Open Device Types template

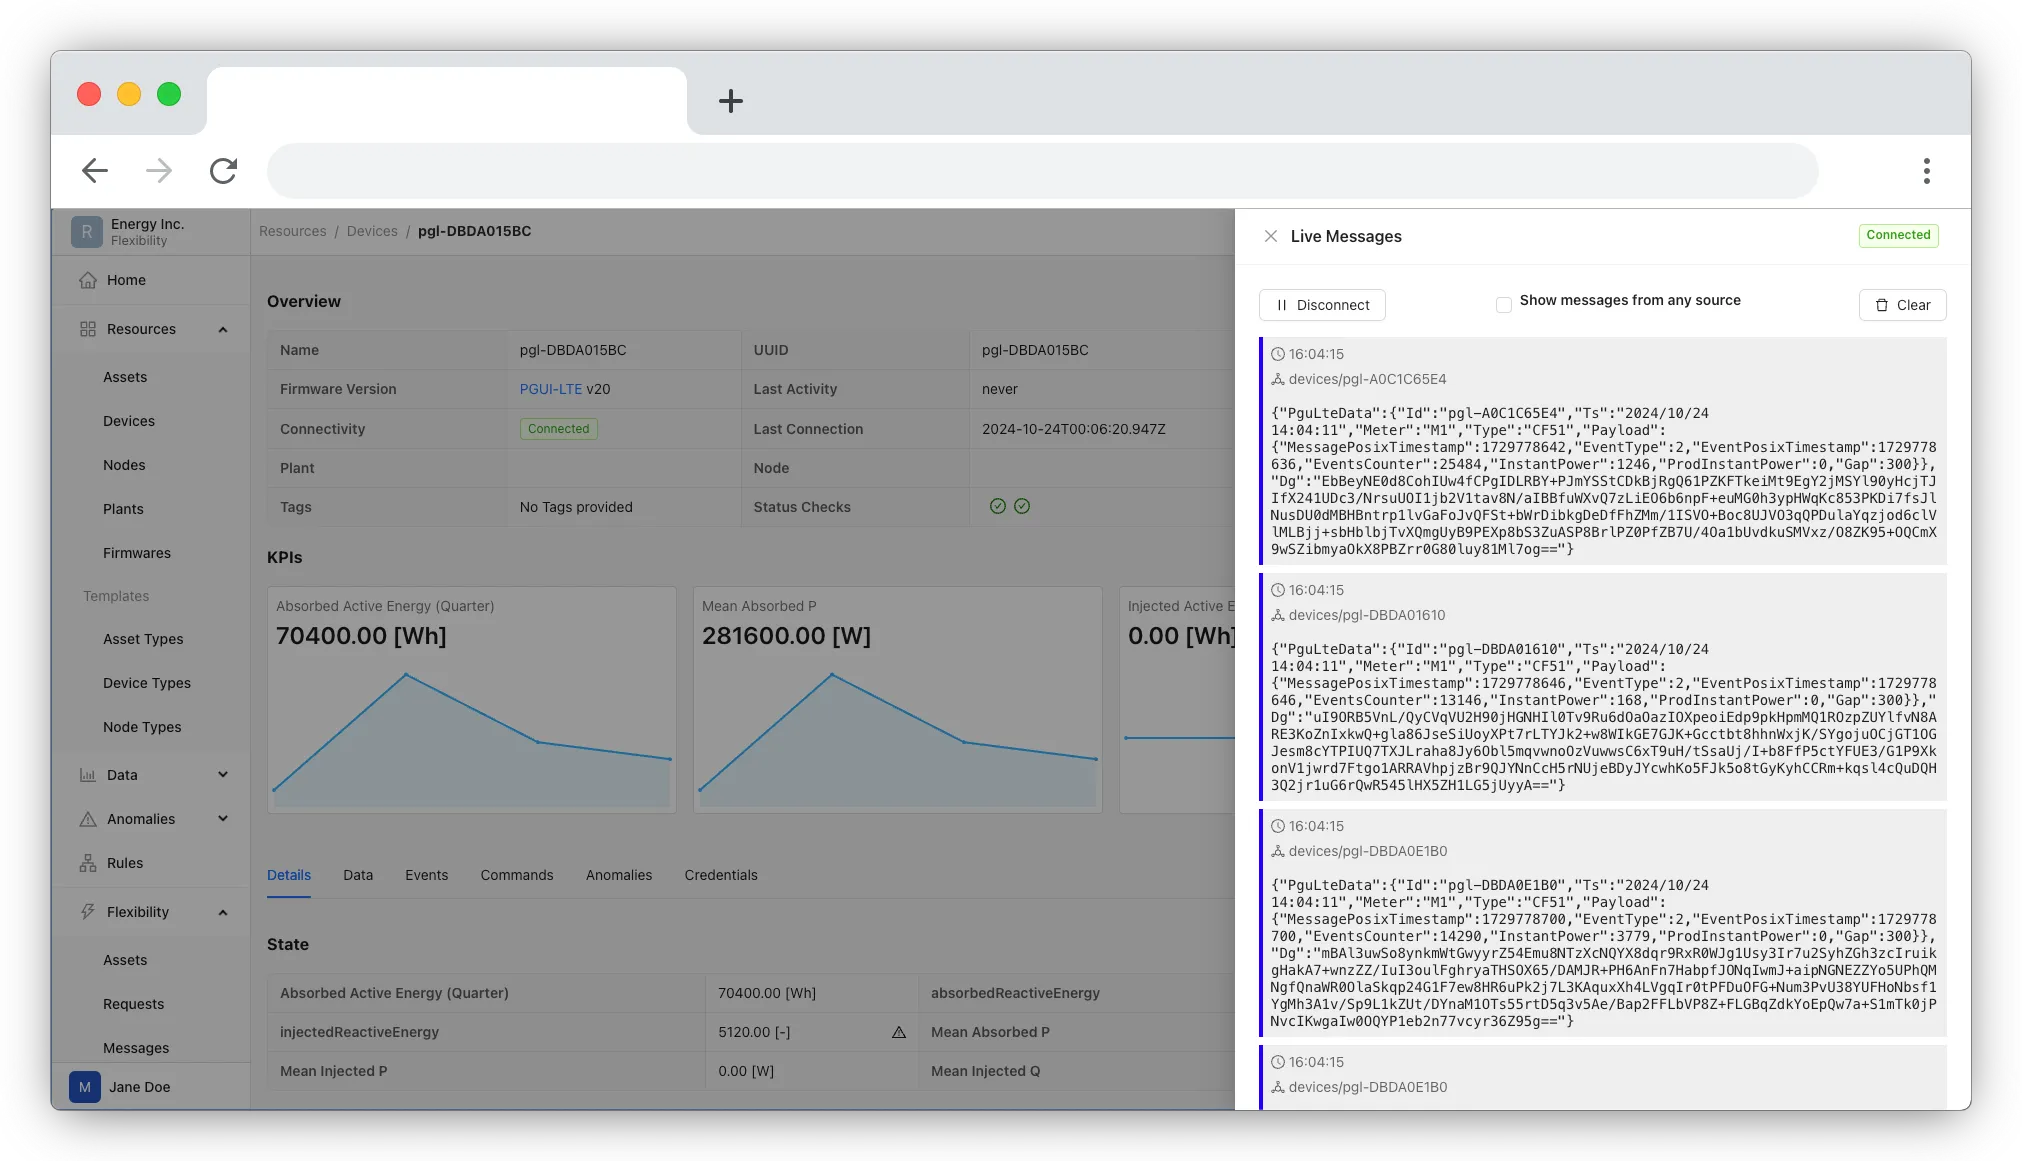tap(147, 683)
